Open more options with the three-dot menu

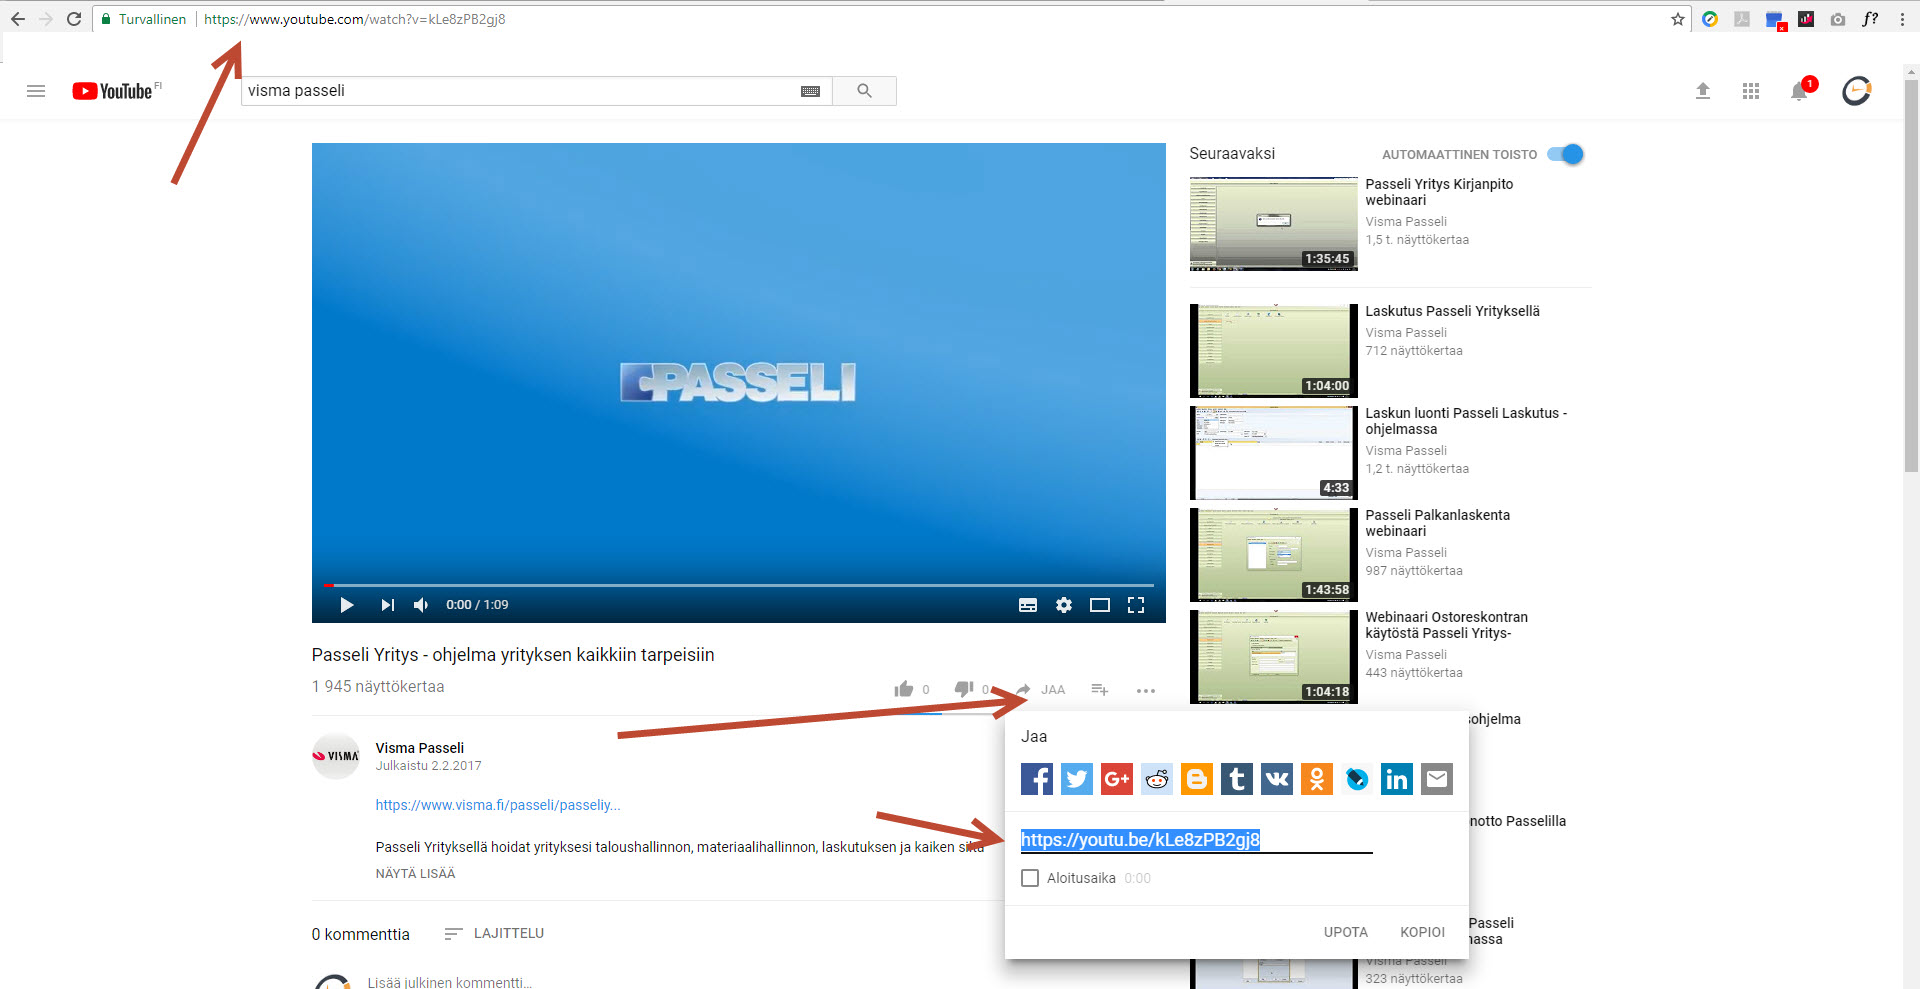1146,690
